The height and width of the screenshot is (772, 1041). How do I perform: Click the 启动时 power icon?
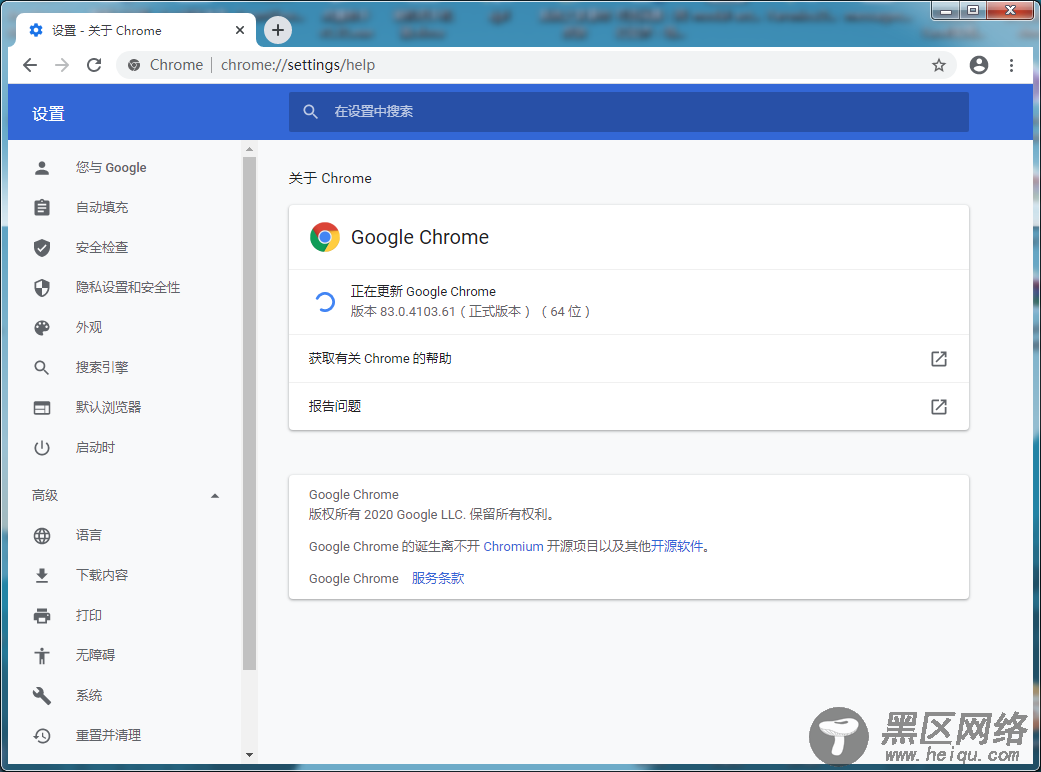click(42, 447)
